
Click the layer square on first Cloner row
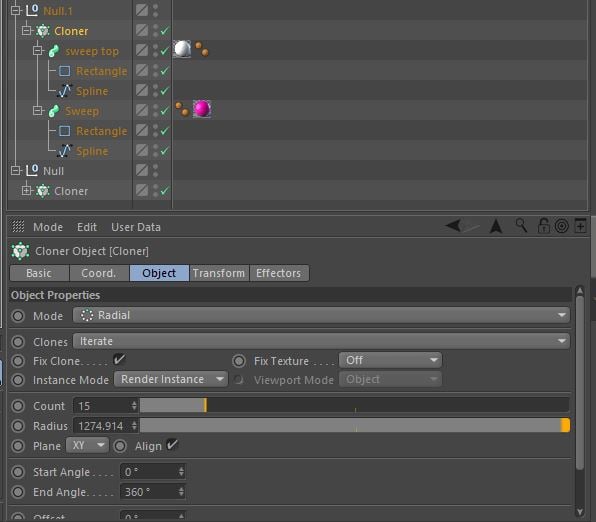142,30
